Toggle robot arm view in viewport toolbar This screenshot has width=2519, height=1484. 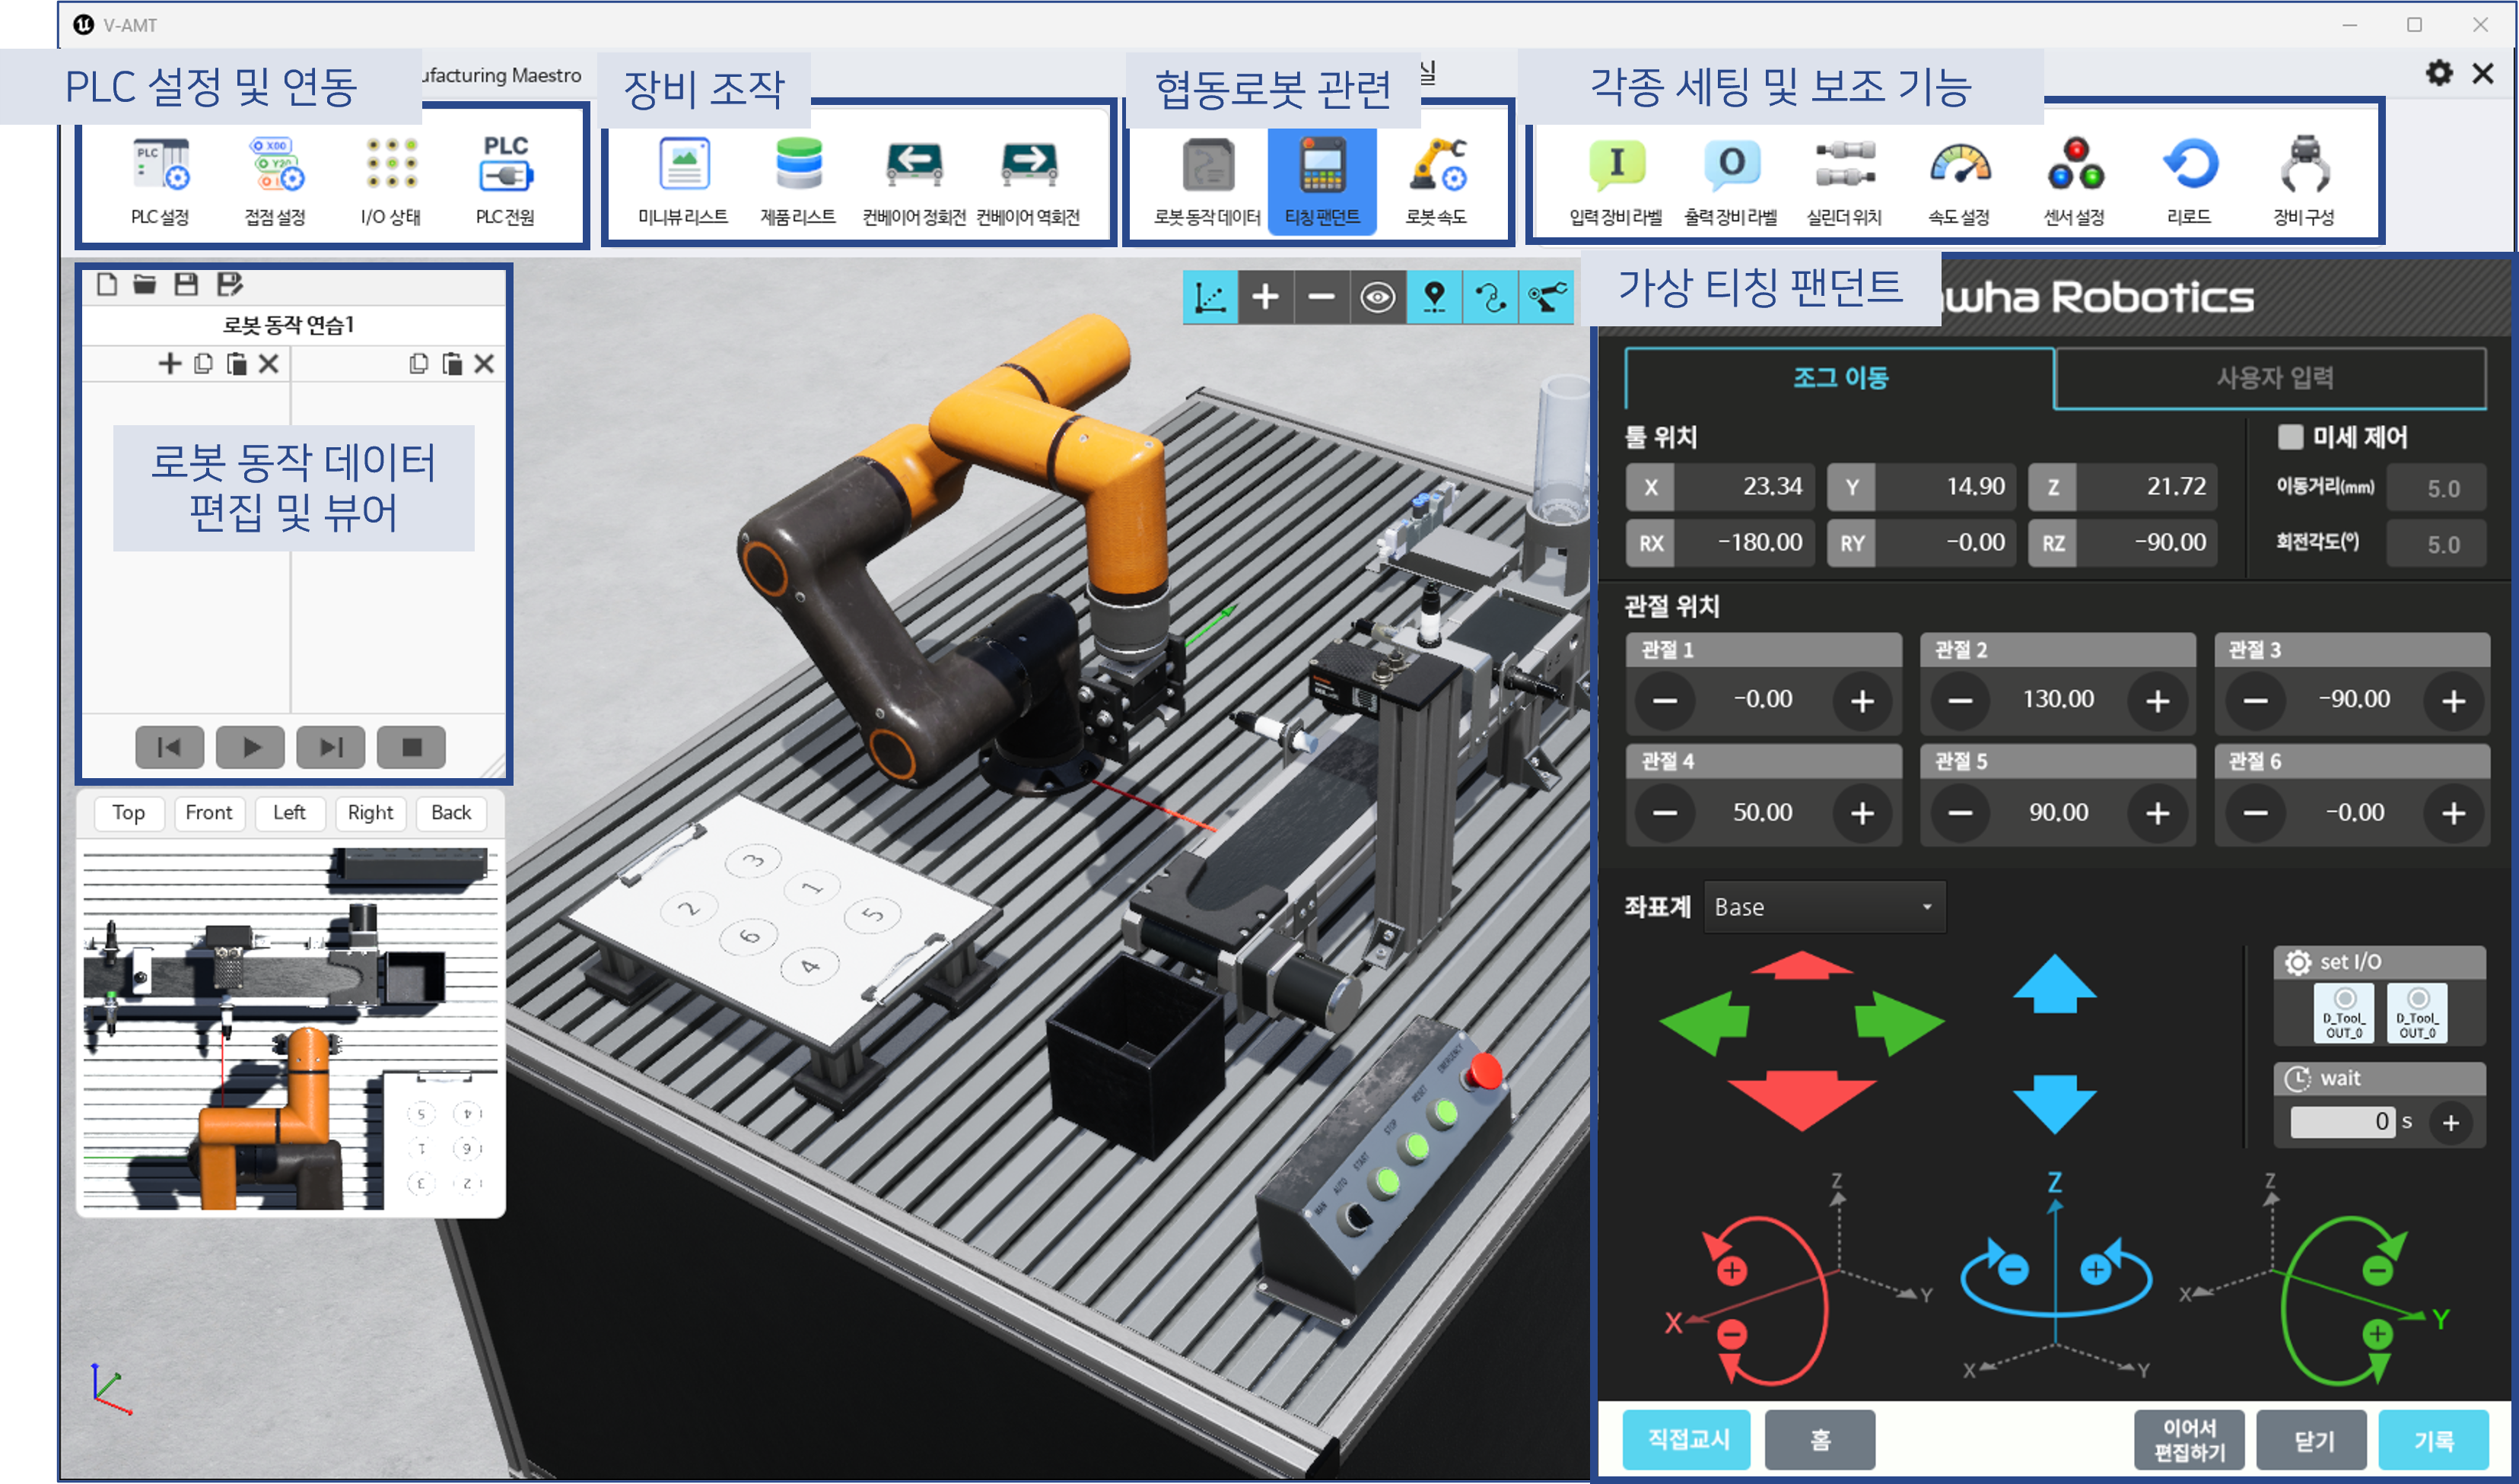(x=1546, y=297)
